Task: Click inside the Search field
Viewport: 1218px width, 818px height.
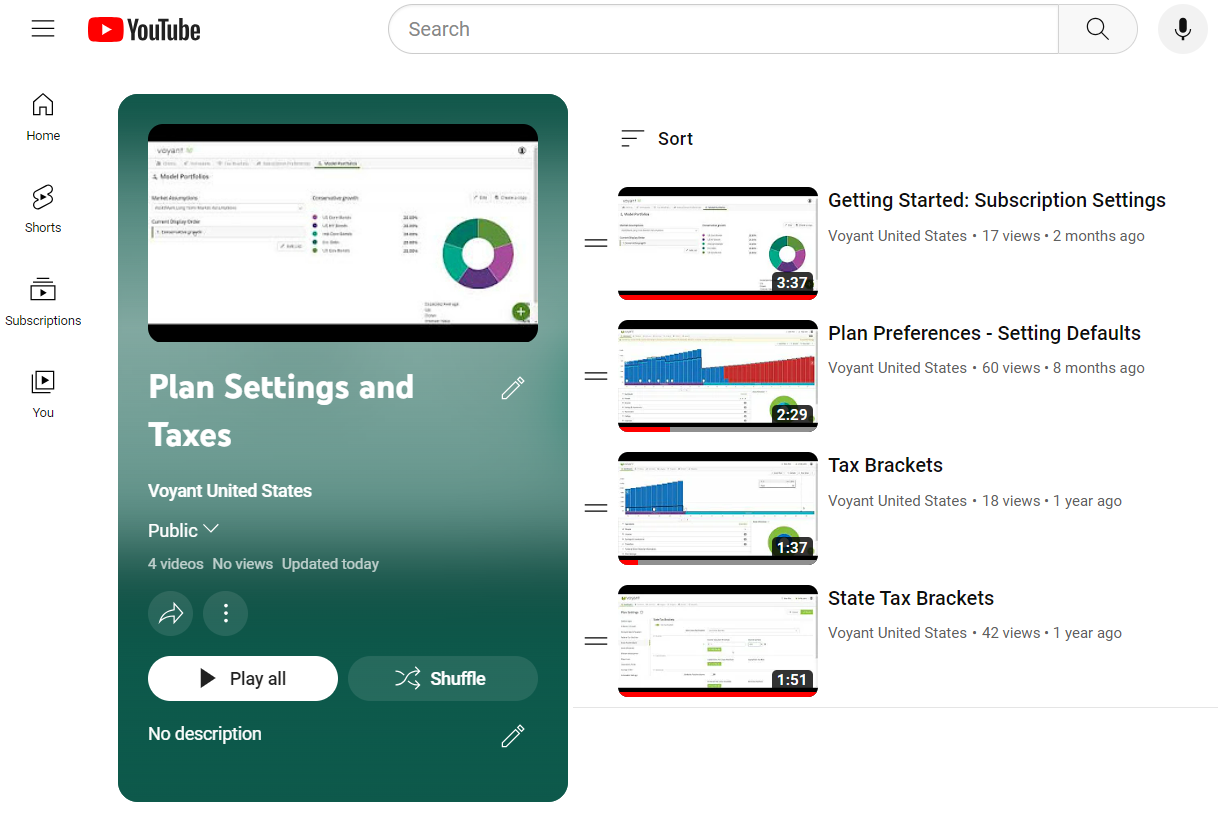Action: coord(723,29)
